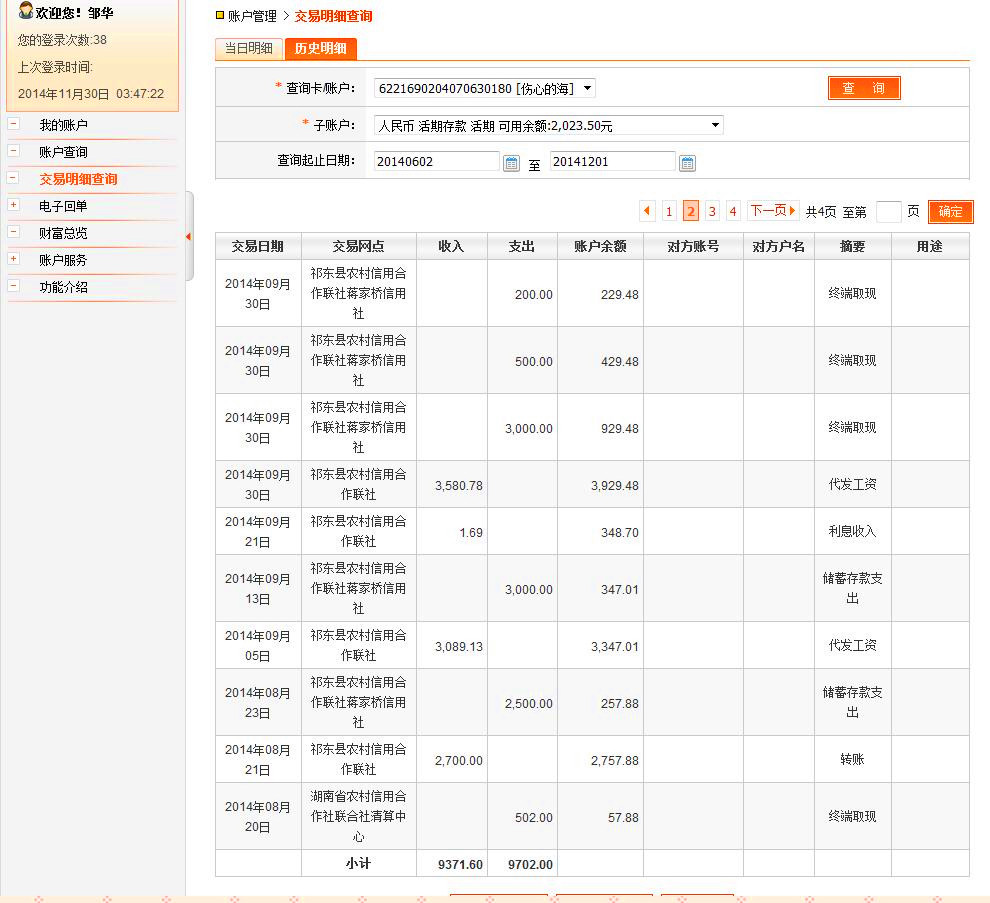Focus the start date field 20140602
Screen dimensions: 990x903
[436, 161]
